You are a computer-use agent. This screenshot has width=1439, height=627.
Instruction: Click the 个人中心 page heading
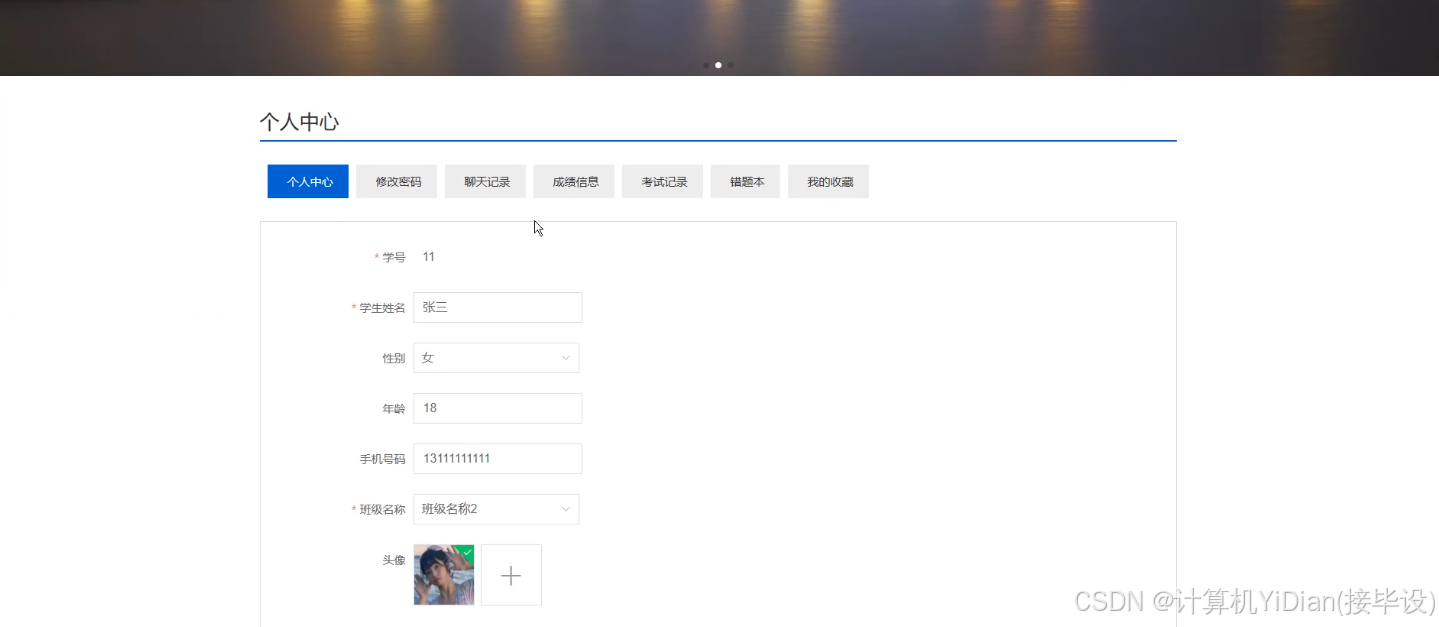tap(299, 122)
